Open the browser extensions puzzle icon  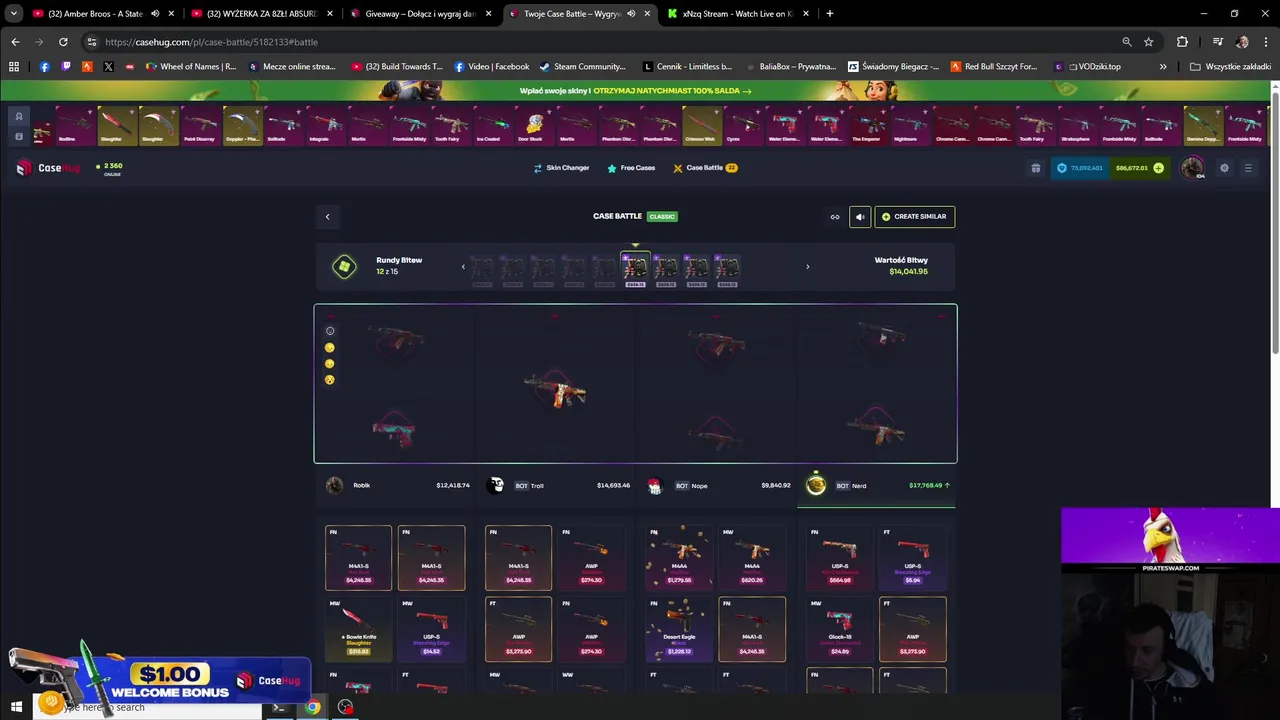tap(1182, 42)
